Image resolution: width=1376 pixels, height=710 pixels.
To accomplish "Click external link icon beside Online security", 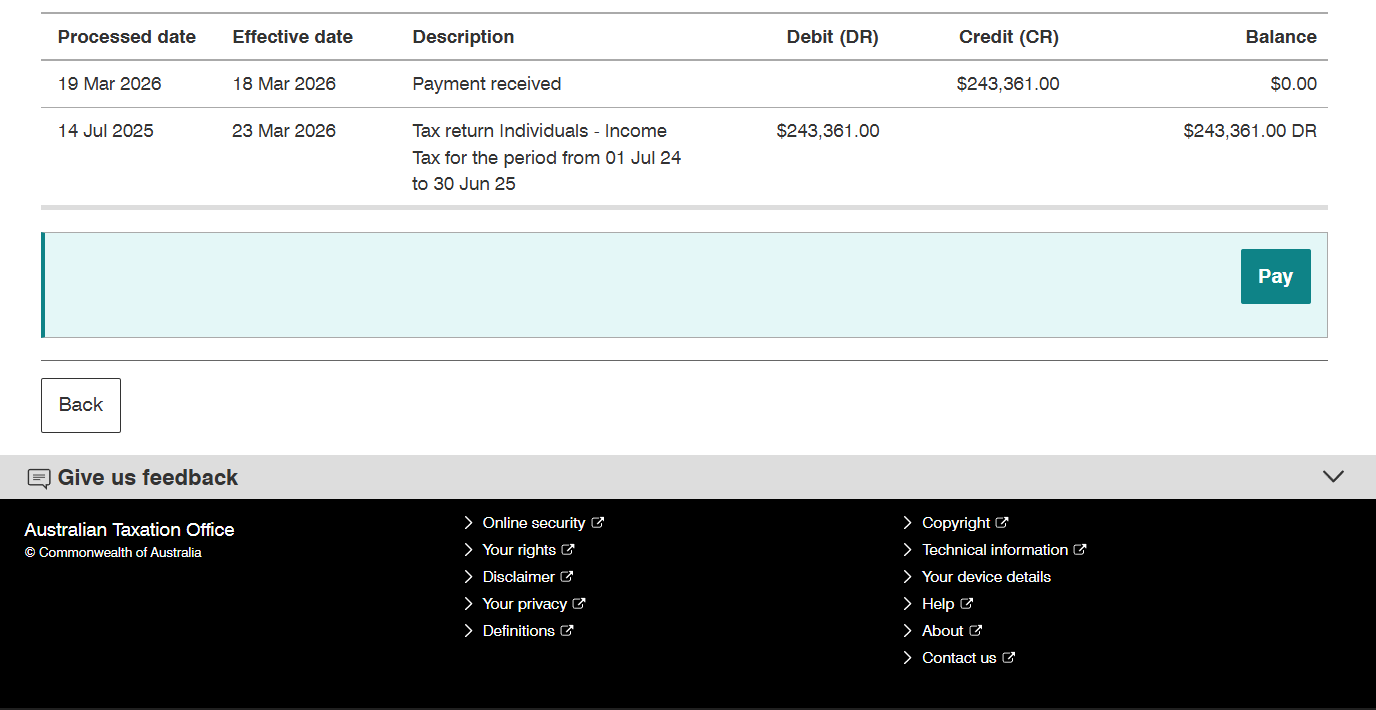I will [x=598, y=522].
